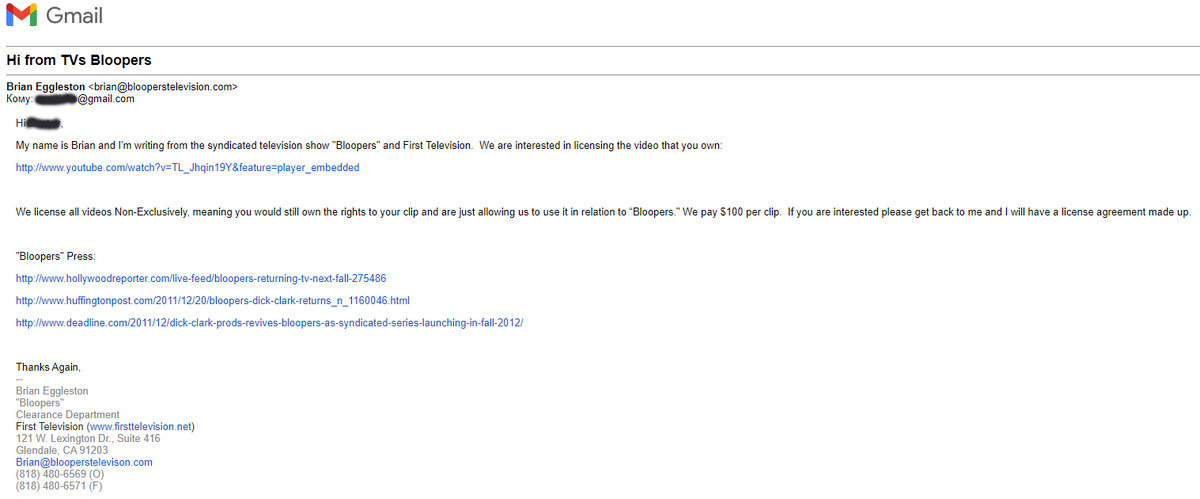This screenshot has height=499, width=1200.
Task: Click sender name Brian Eggleston
Action: 46,87
